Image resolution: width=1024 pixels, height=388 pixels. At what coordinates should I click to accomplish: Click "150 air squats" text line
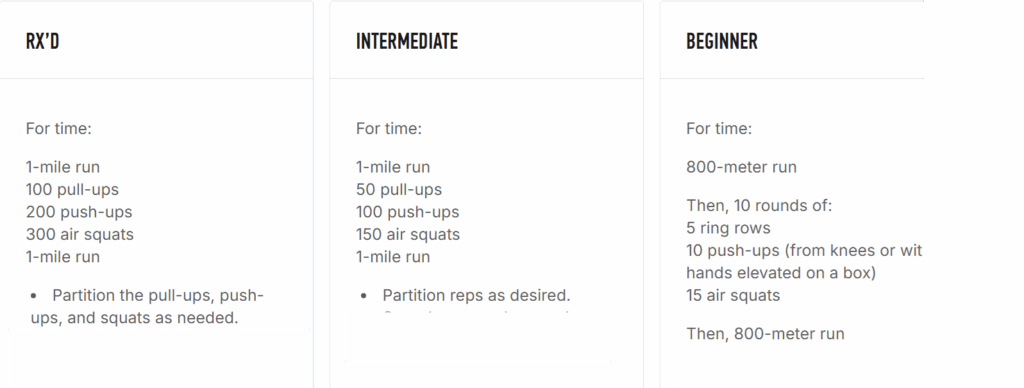point(408,234)
